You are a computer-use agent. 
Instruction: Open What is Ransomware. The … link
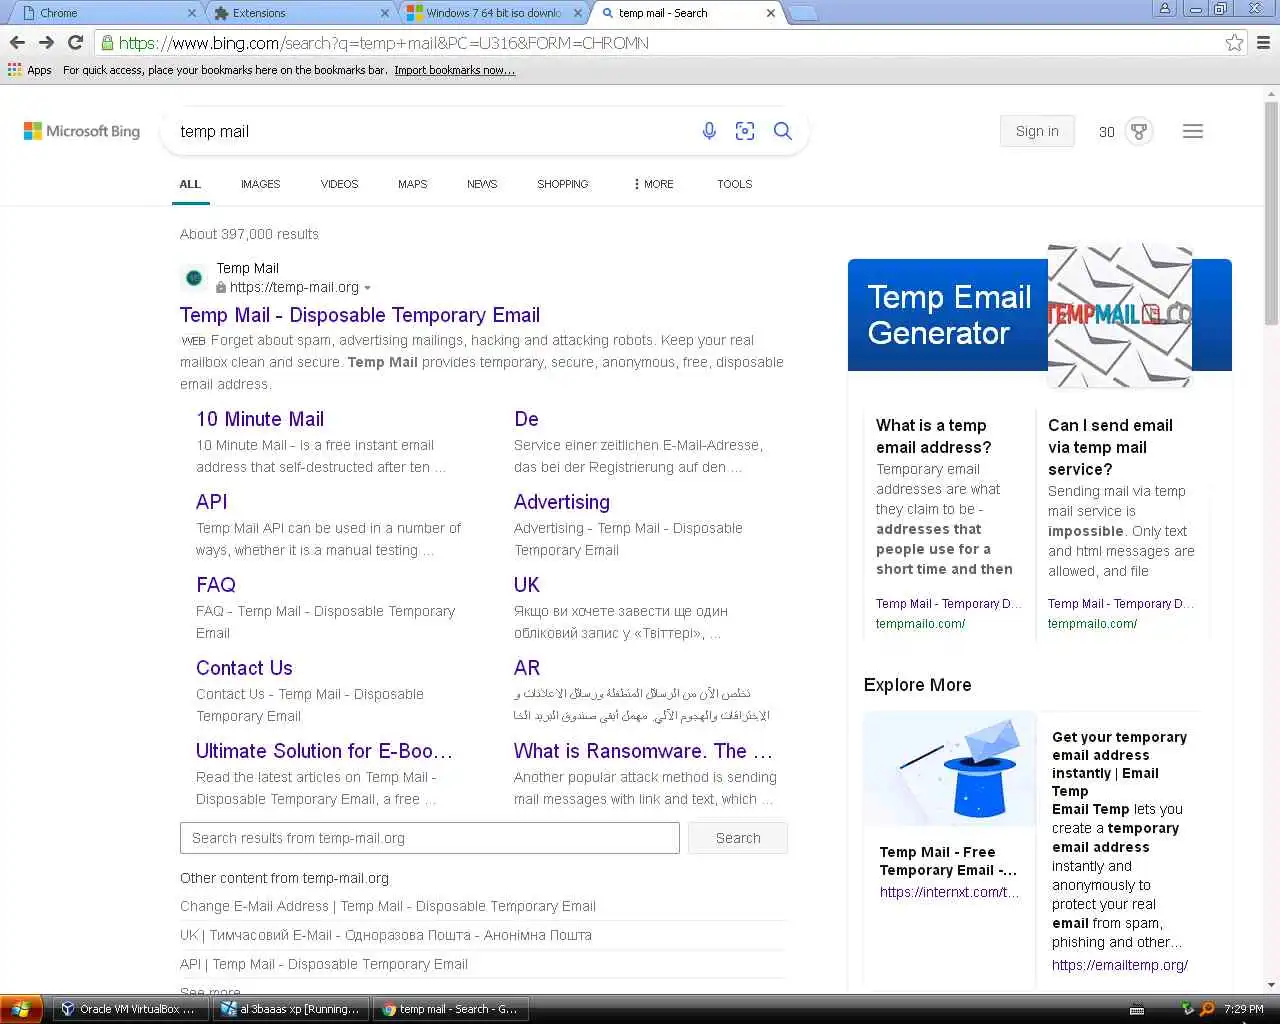pyautogui.click(x=643, y=751)
